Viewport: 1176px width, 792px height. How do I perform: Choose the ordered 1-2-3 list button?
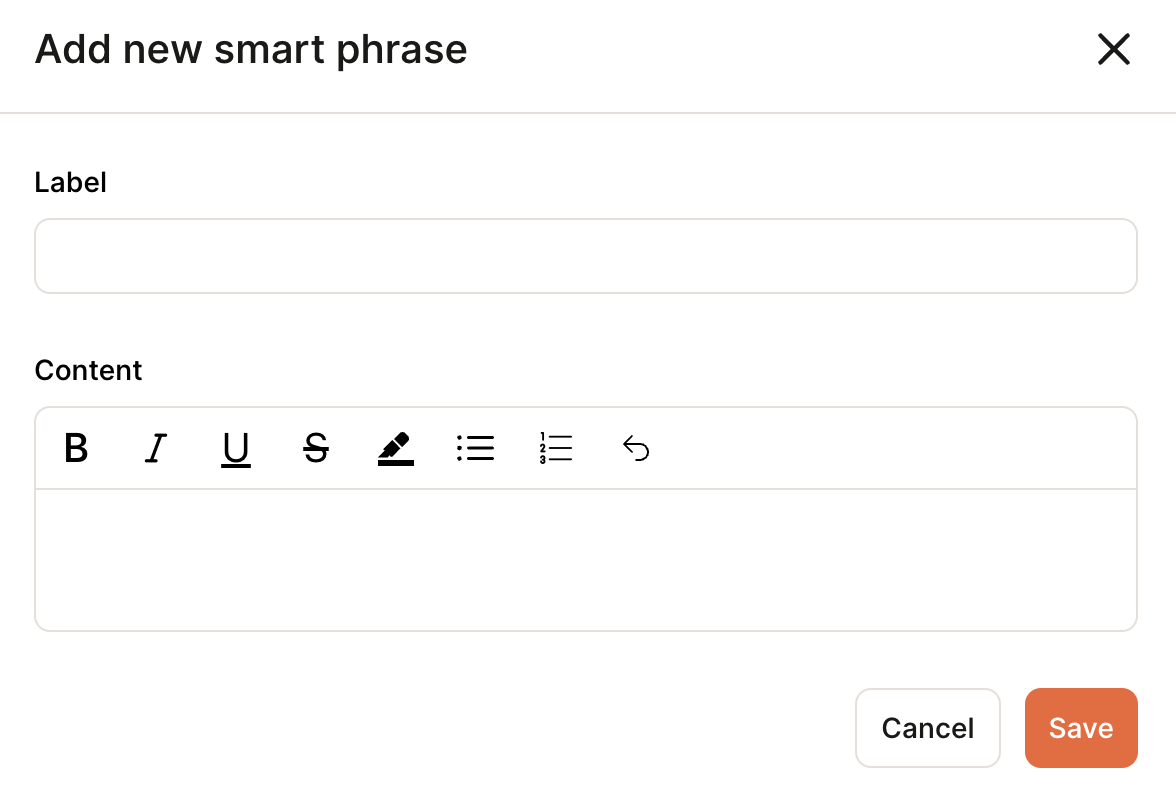point(556,448)
